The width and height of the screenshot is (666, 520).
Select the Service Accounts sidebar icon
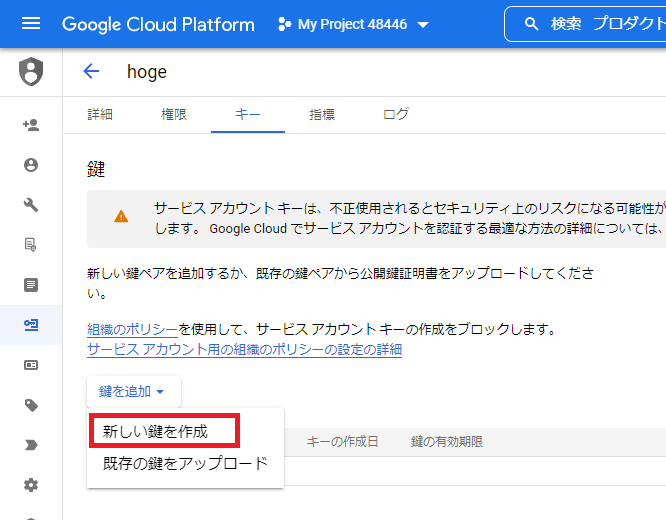(x=31, y=325)
